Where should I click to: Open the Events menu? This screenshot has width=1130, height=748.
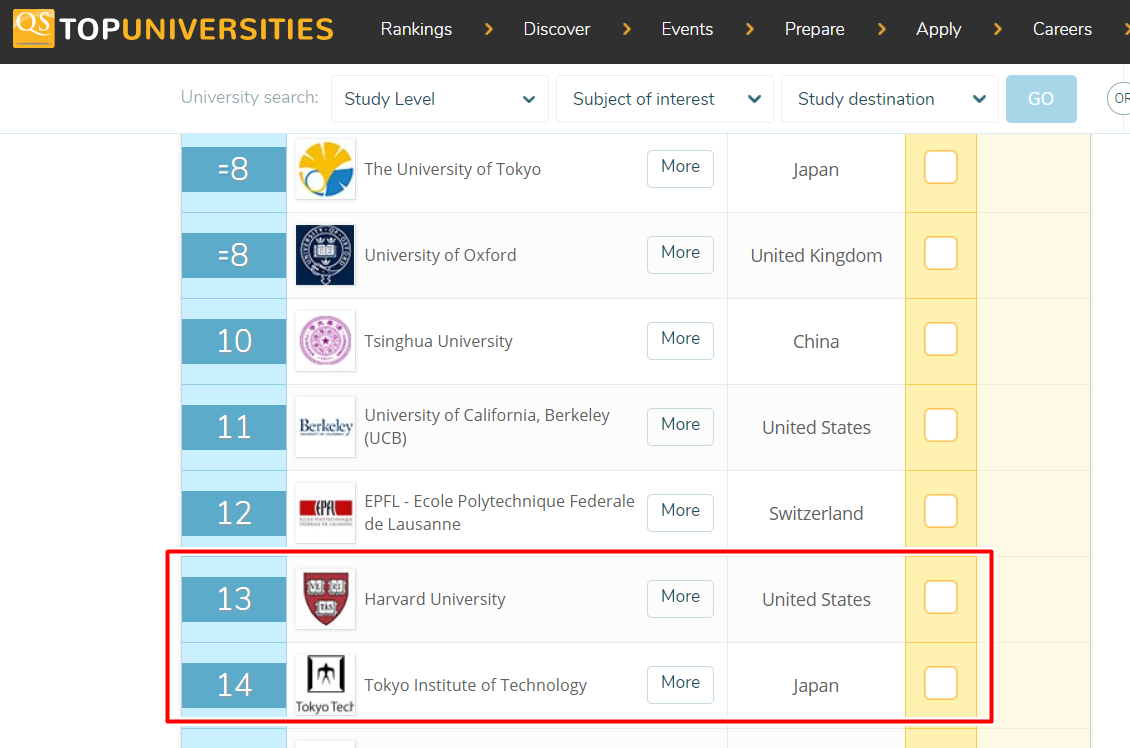[x=687, y=29]
